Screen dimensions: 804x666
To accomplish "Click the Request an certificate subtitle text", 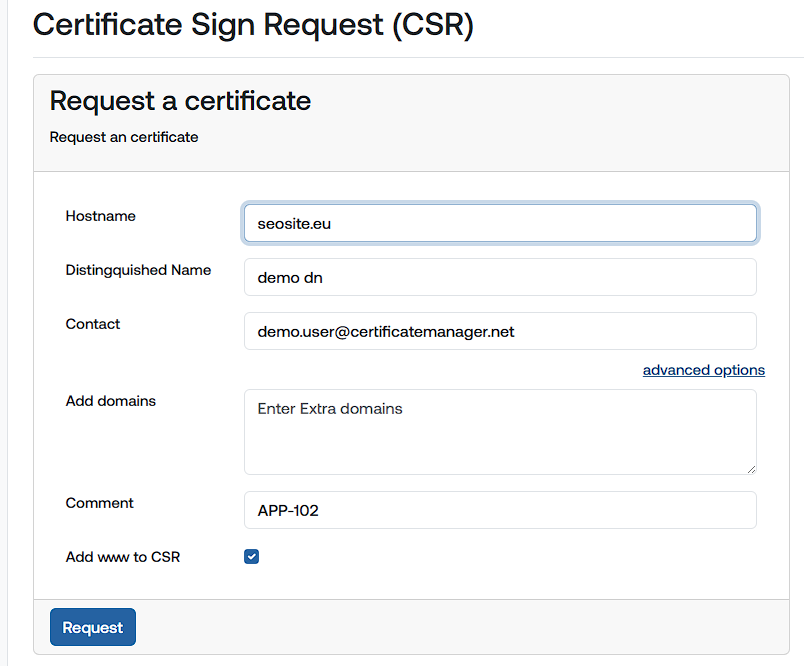I will 124,137.
